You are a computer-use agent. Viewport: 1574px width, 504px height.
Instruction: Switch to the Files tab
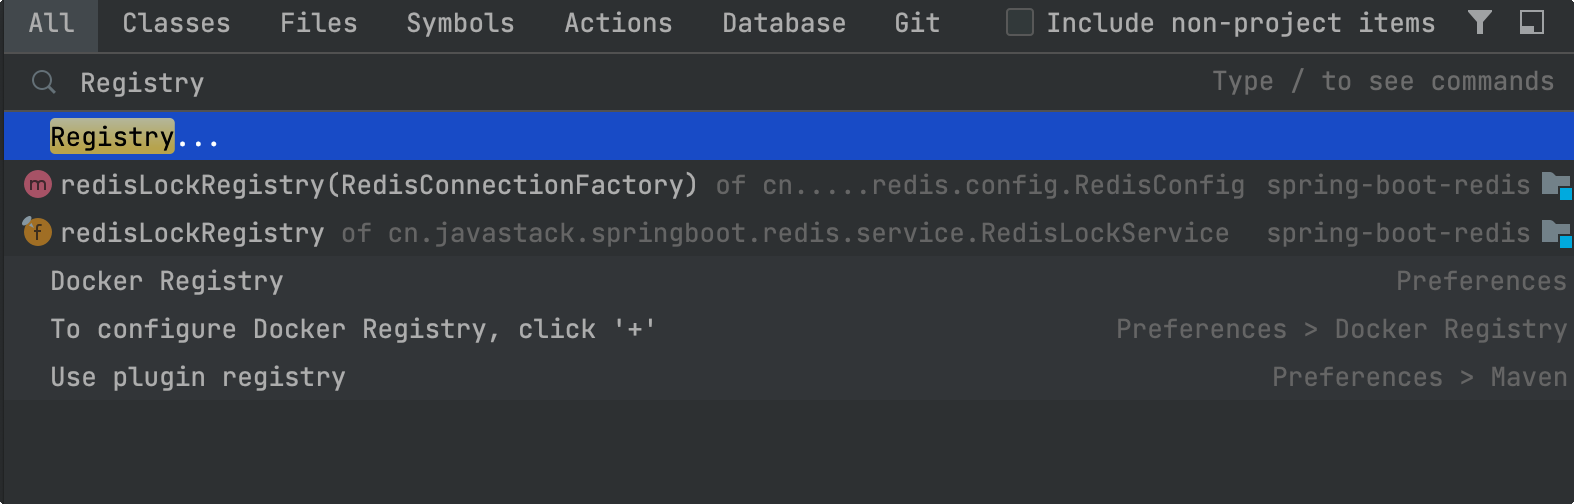click(318, 23)
